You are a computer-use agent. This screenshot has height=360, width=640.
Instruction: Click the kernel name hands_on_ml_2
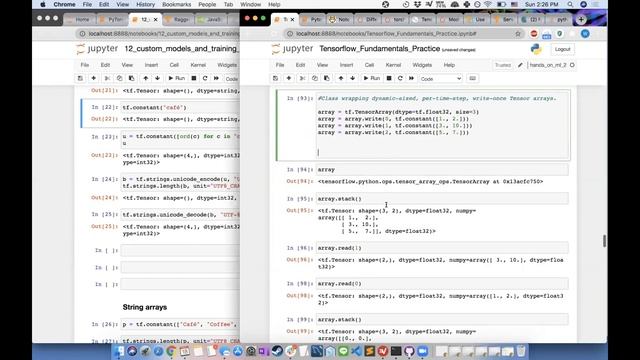point(548,65)
